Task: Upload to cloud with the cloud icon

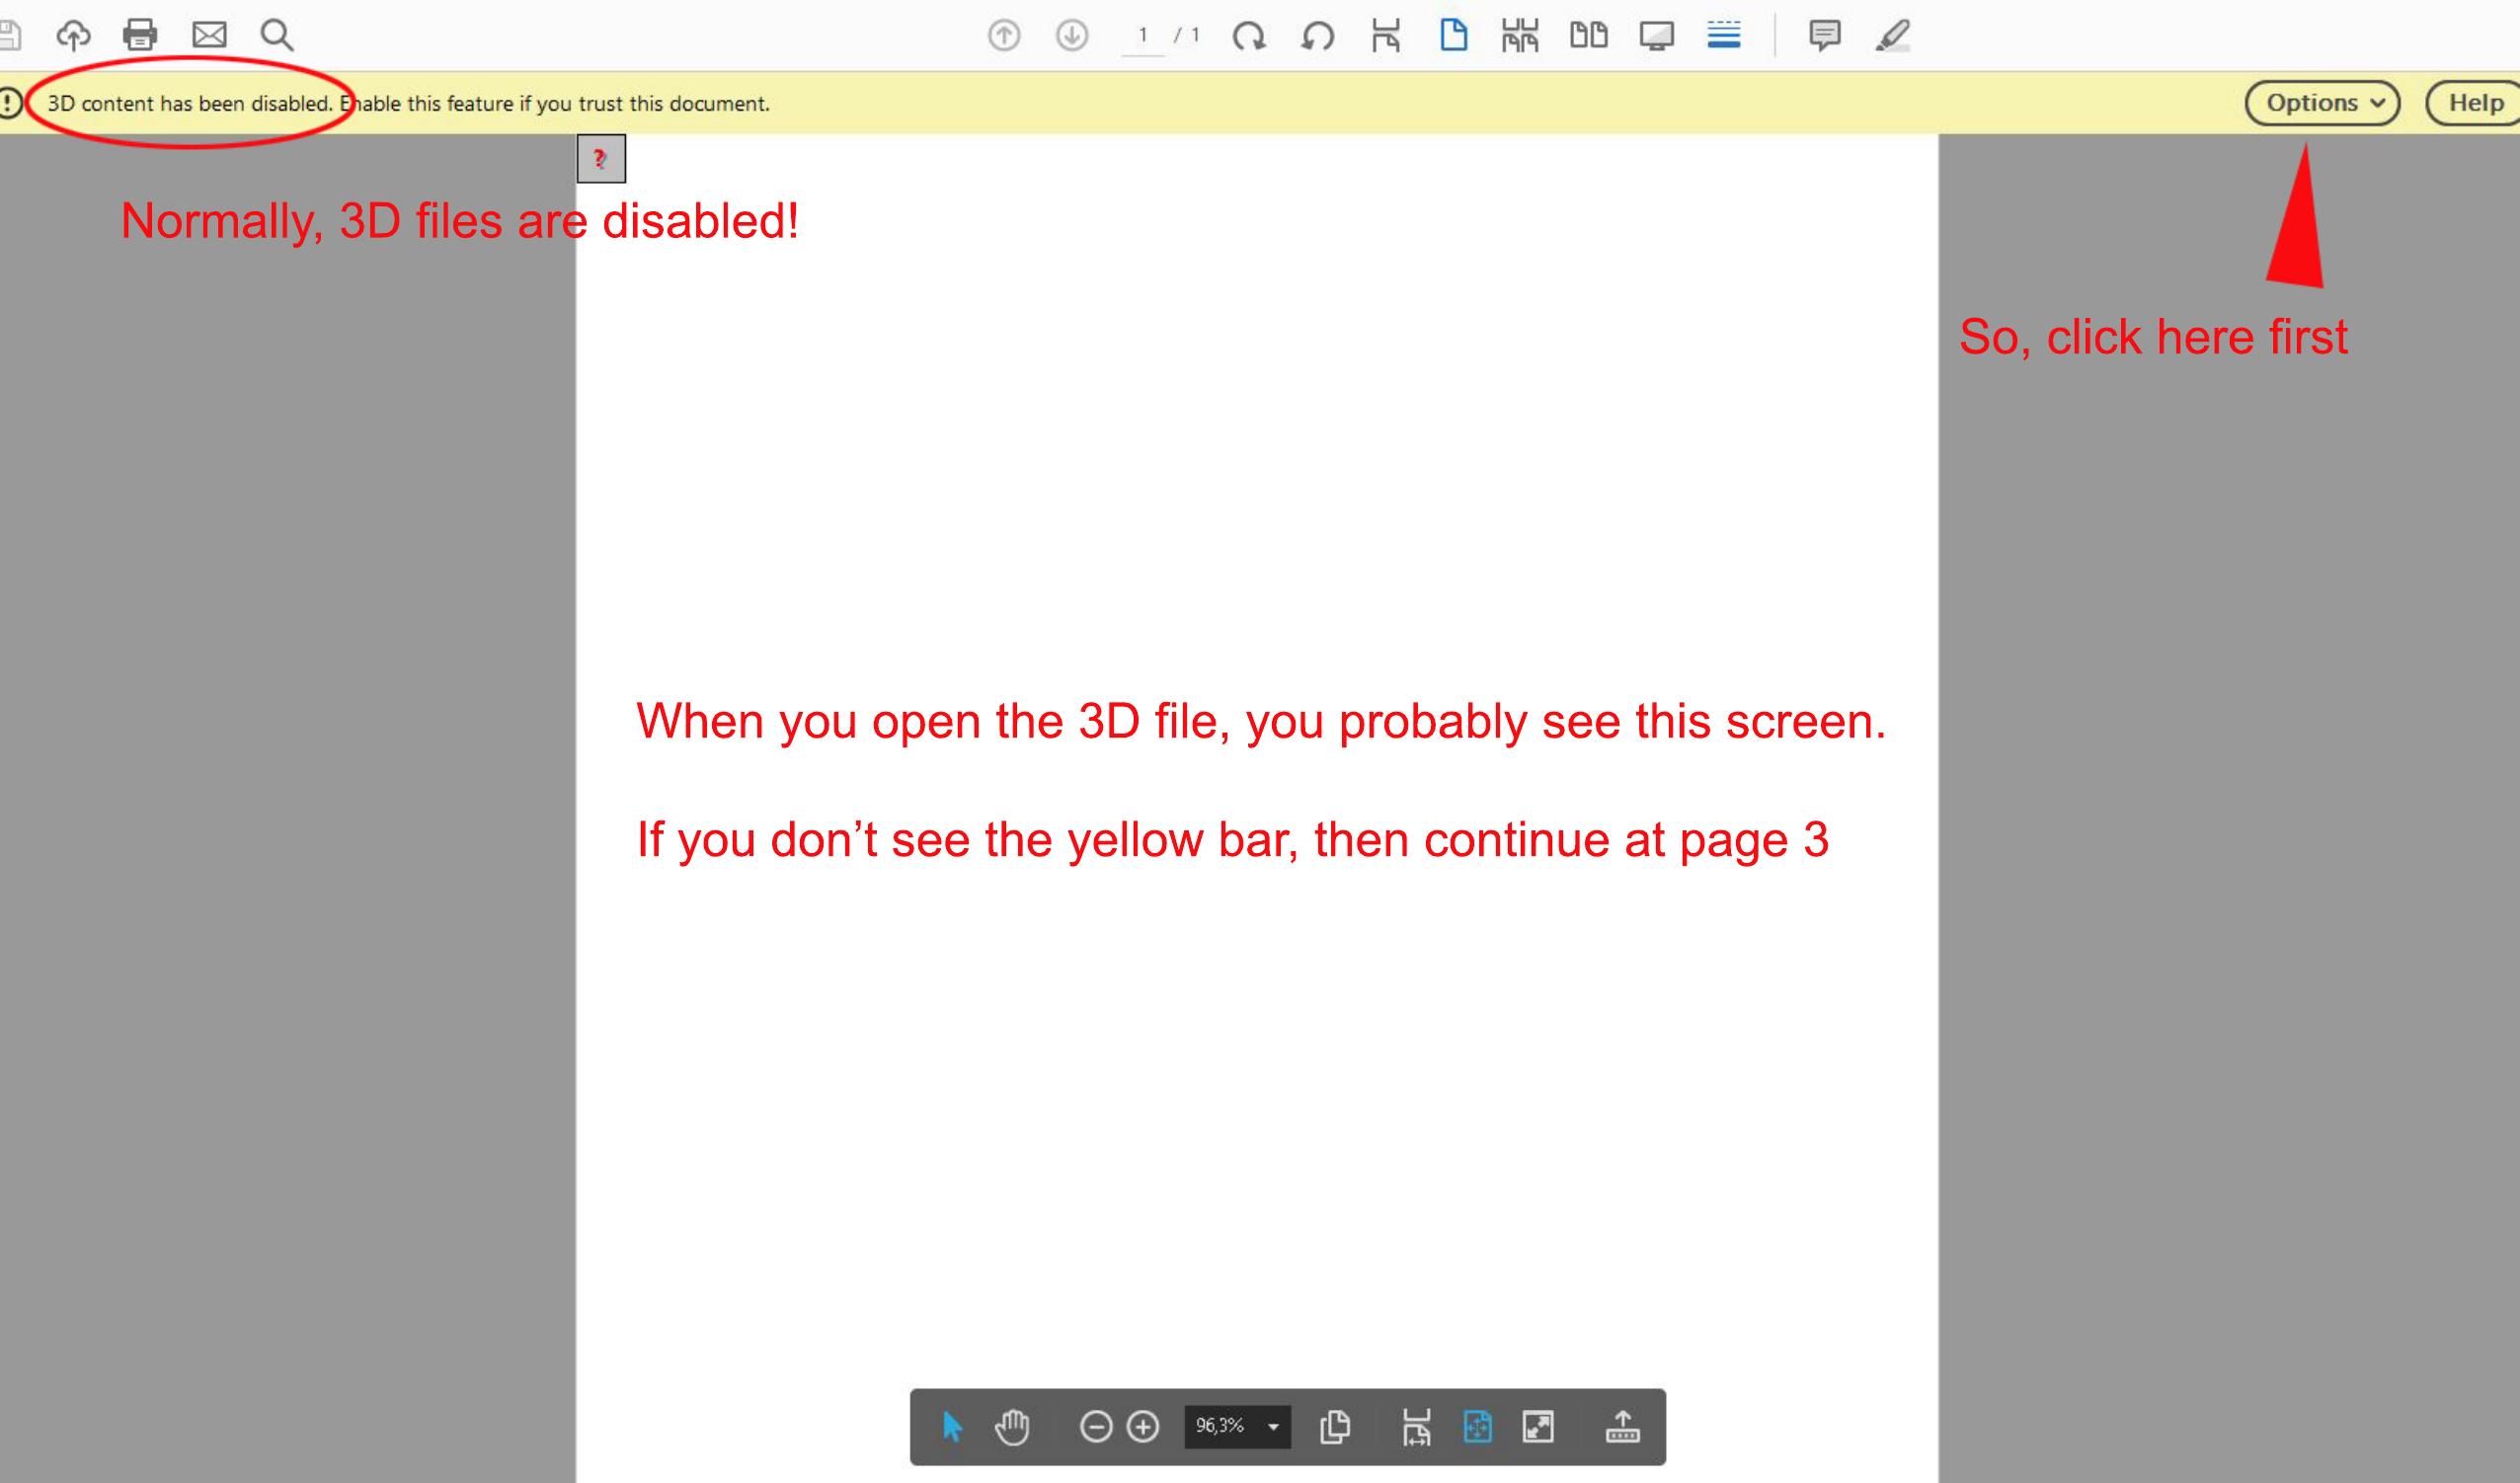Action: coord(73,35)
